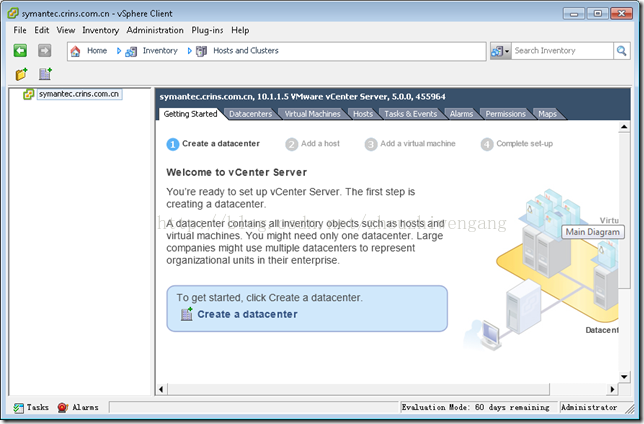Click the horizontal scrollbar left arrow

tap(161, 389)
